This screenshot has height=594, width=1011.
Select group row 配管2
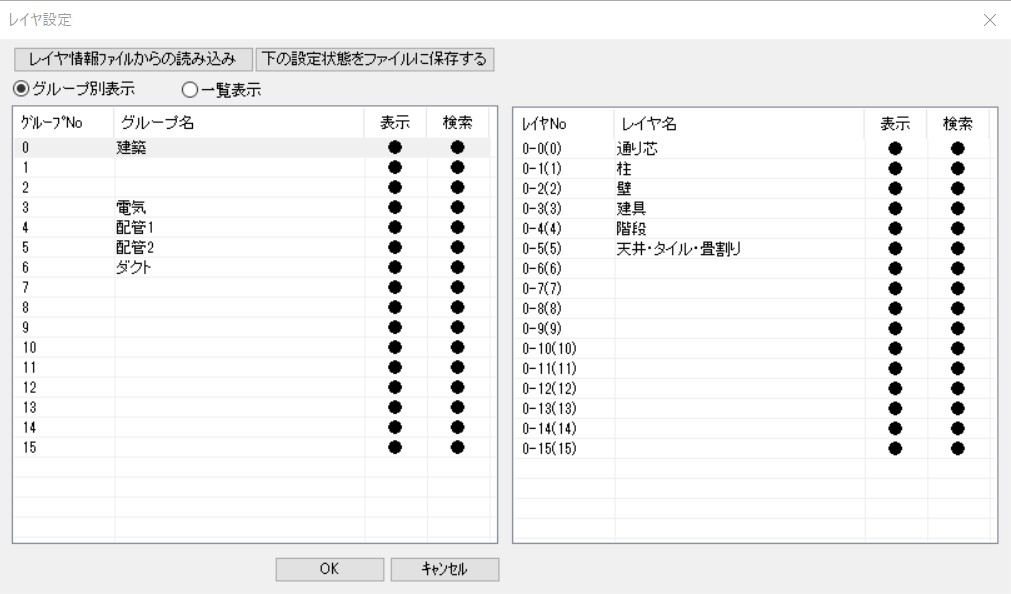(251, 247)
